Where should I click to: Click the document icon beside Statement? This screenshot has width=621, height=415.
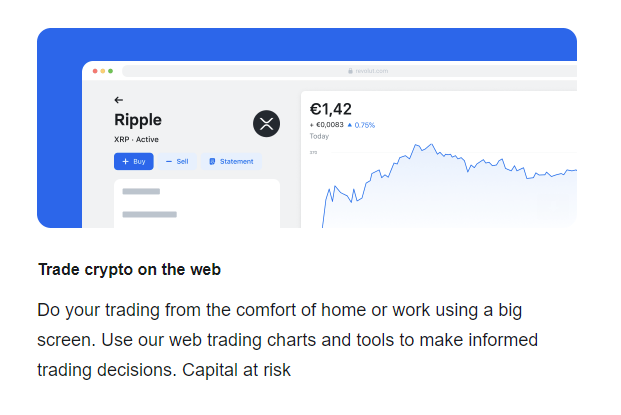pyautogui.click(x=212, y=162)
